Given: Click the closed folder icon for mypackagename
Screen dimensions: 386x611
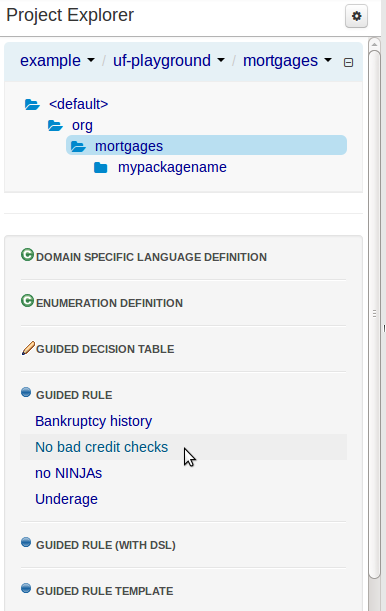Looking at the screenshot, I should [x=100, y=168].
